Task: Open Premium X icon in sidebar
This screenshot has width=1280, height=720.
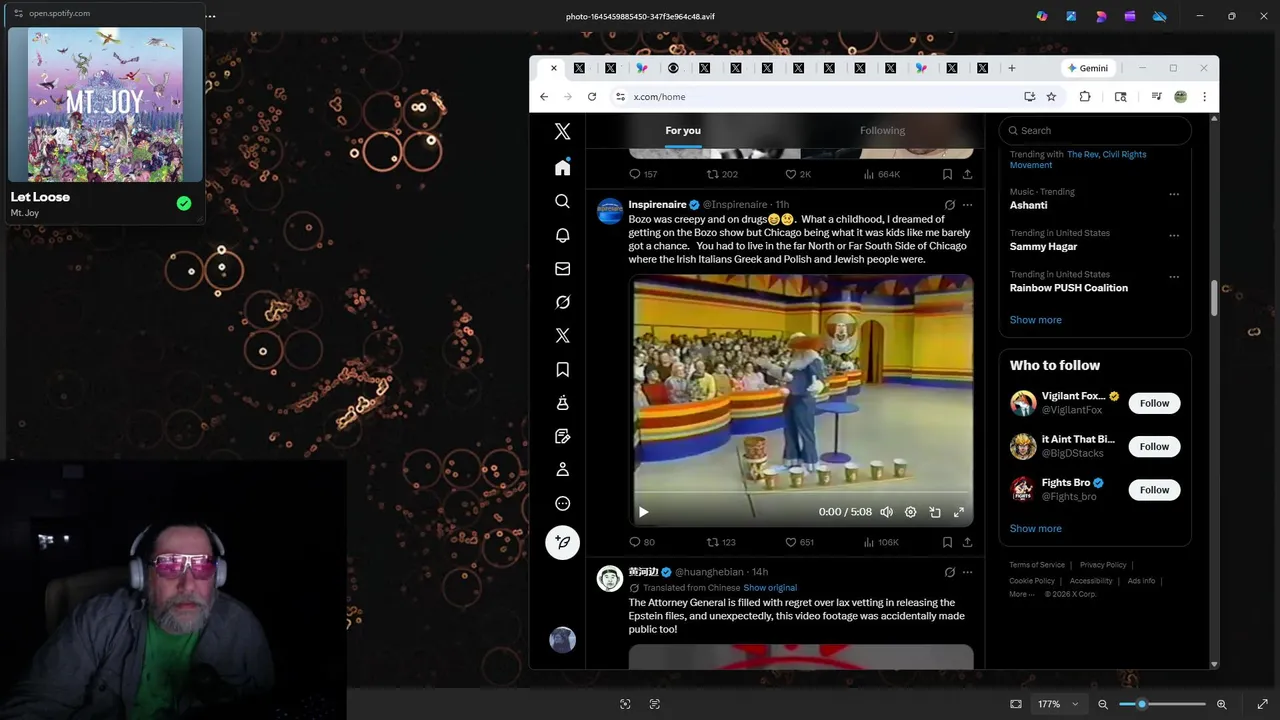Action: pos(562,336)
